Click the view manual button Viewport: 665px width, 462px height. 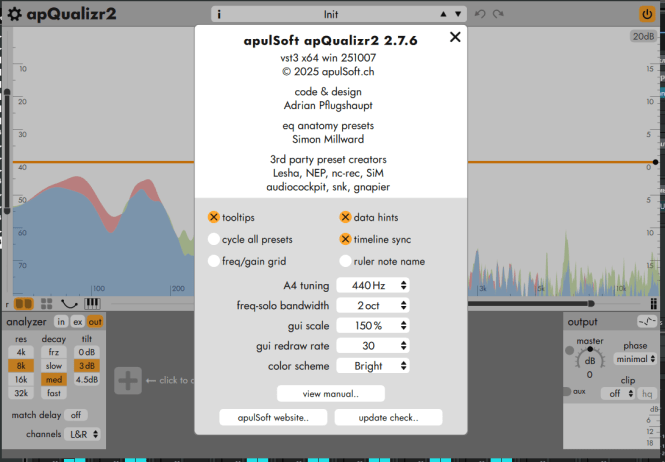[x=331, y=393]
